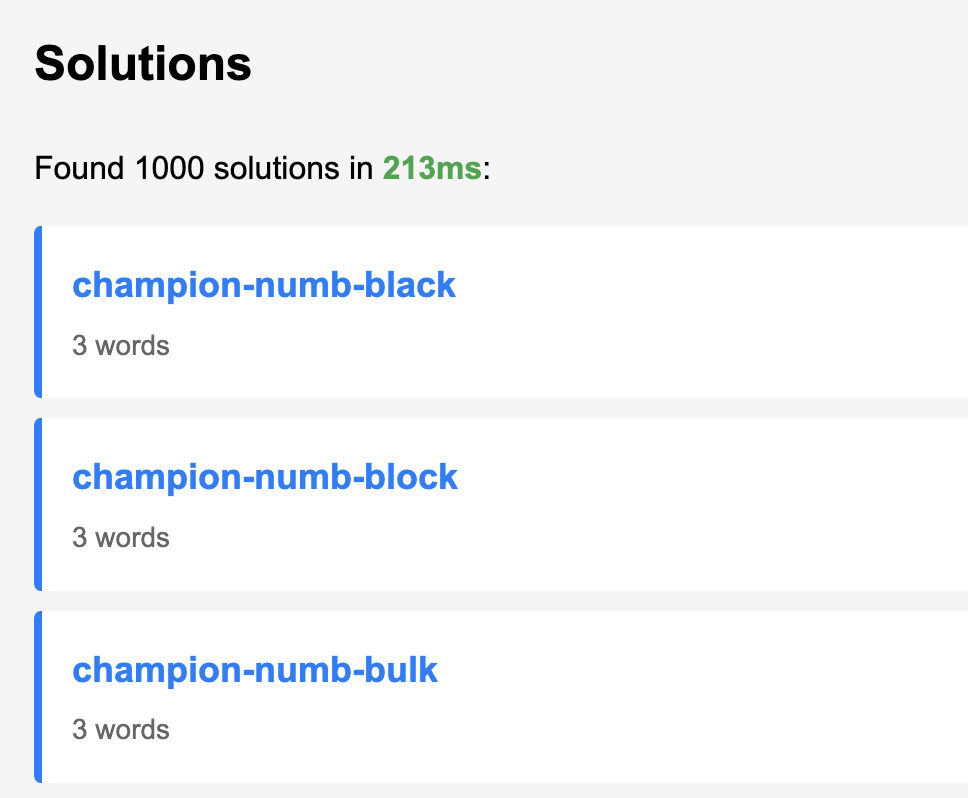The image size is (968, 798).
Task: Click the blue accent bar of second card
Action: click(x=38, y=504)
